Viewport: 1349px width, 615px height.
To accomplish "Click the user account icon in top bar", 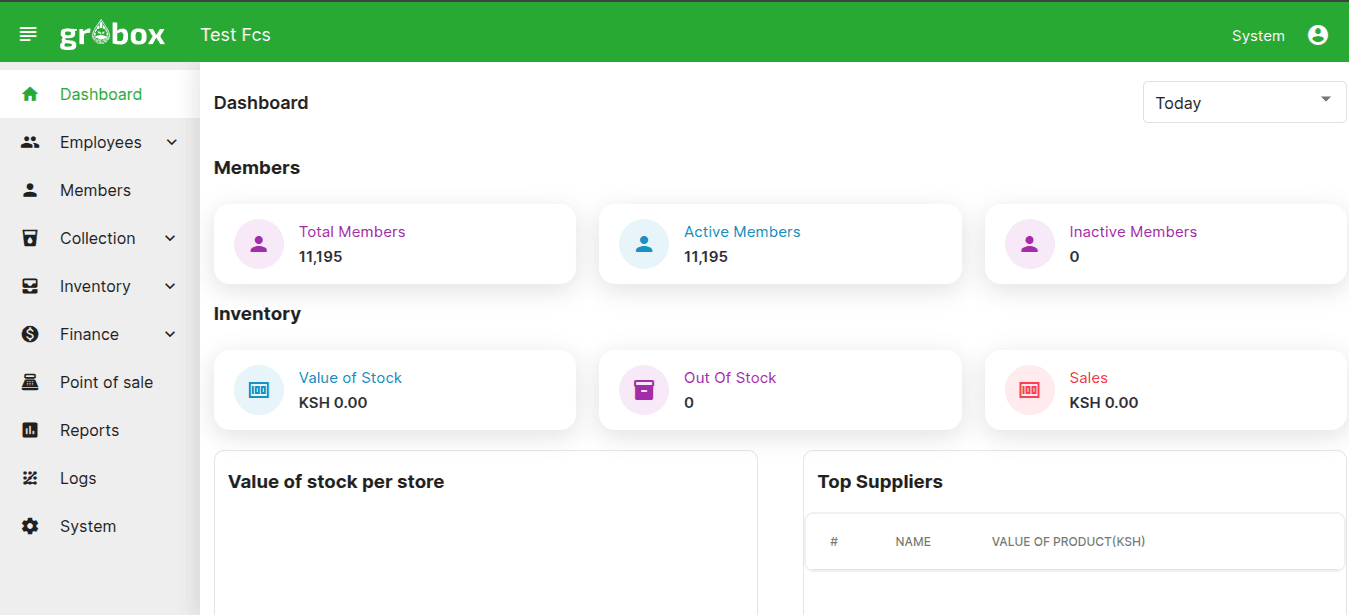I will pyautogui.click(x=1317, y=33).
